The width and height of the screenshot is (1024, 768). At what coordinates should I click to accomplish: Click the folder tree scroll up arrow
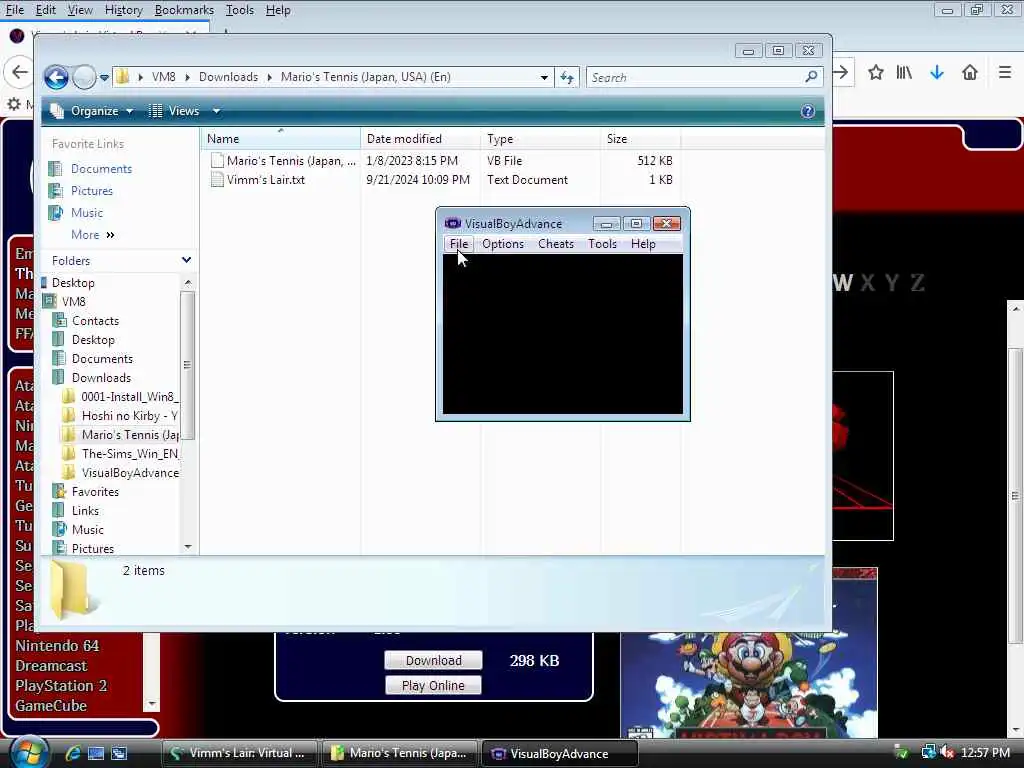(188, 282)
